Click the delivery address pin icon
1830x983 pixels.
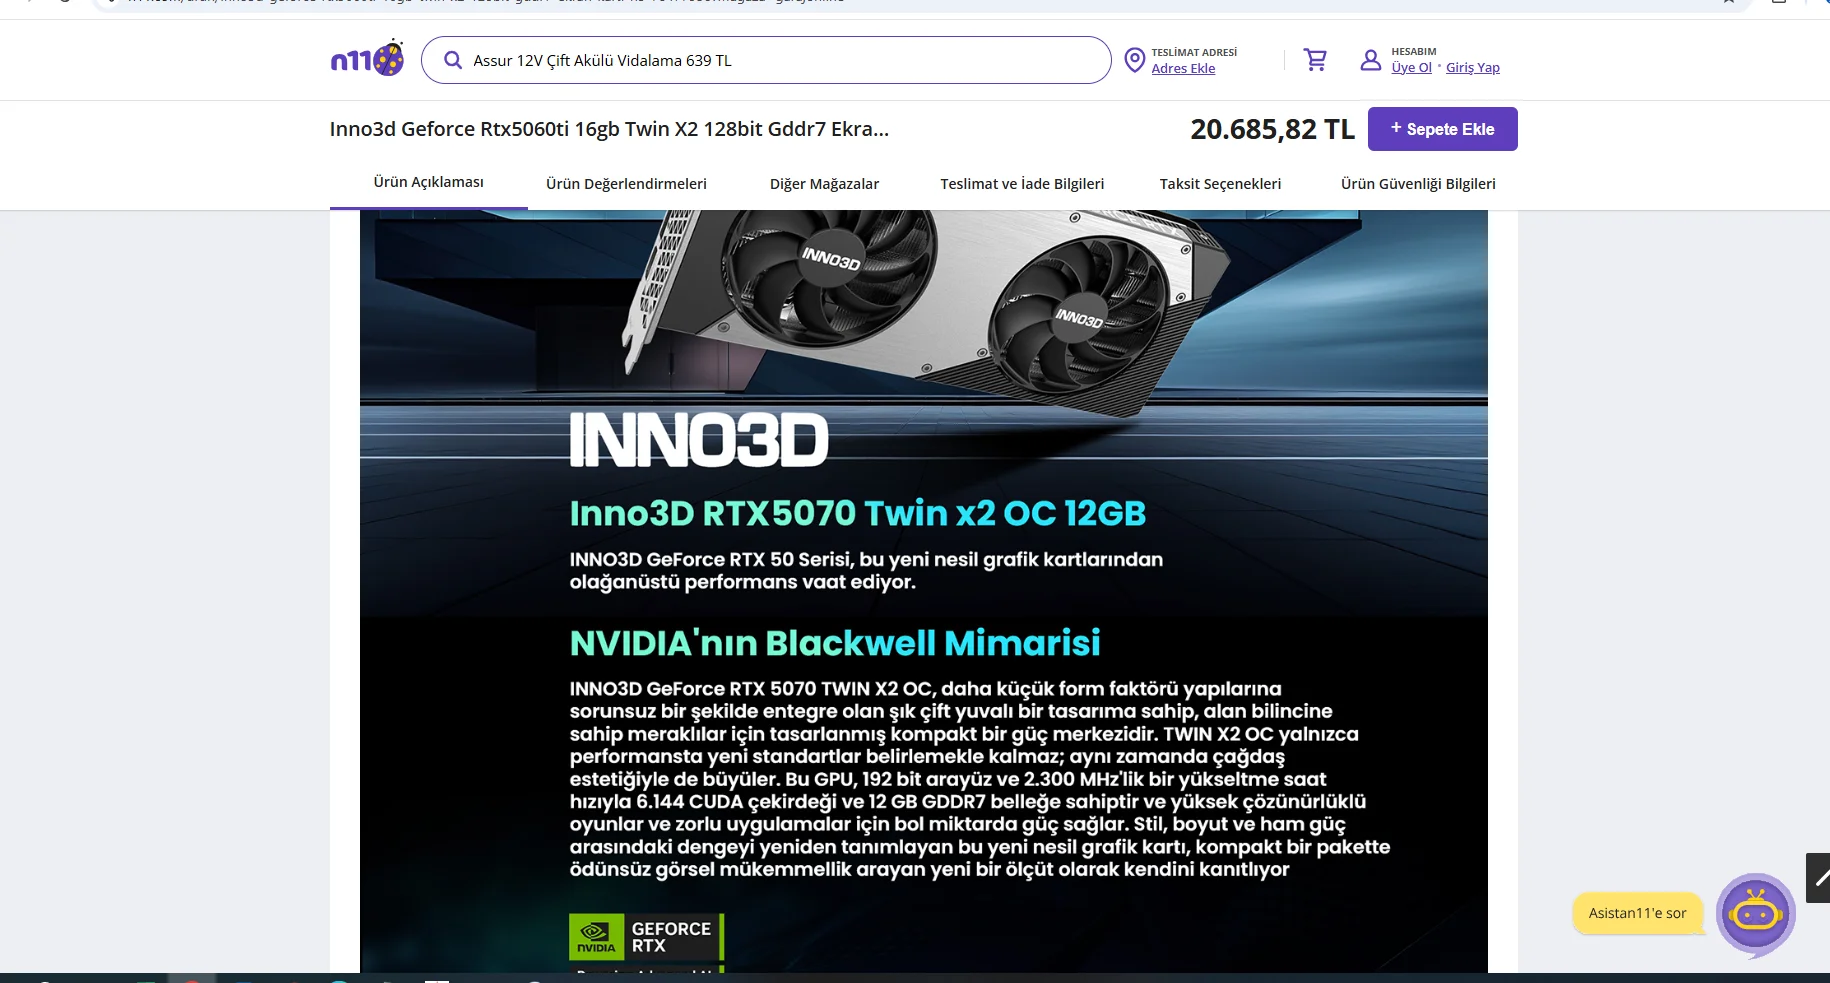[x=1134, y=60]
